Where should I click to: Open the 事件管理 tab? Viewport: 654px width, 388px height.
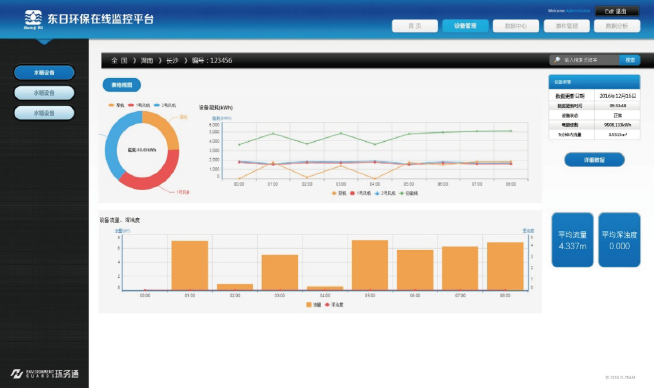566,26
